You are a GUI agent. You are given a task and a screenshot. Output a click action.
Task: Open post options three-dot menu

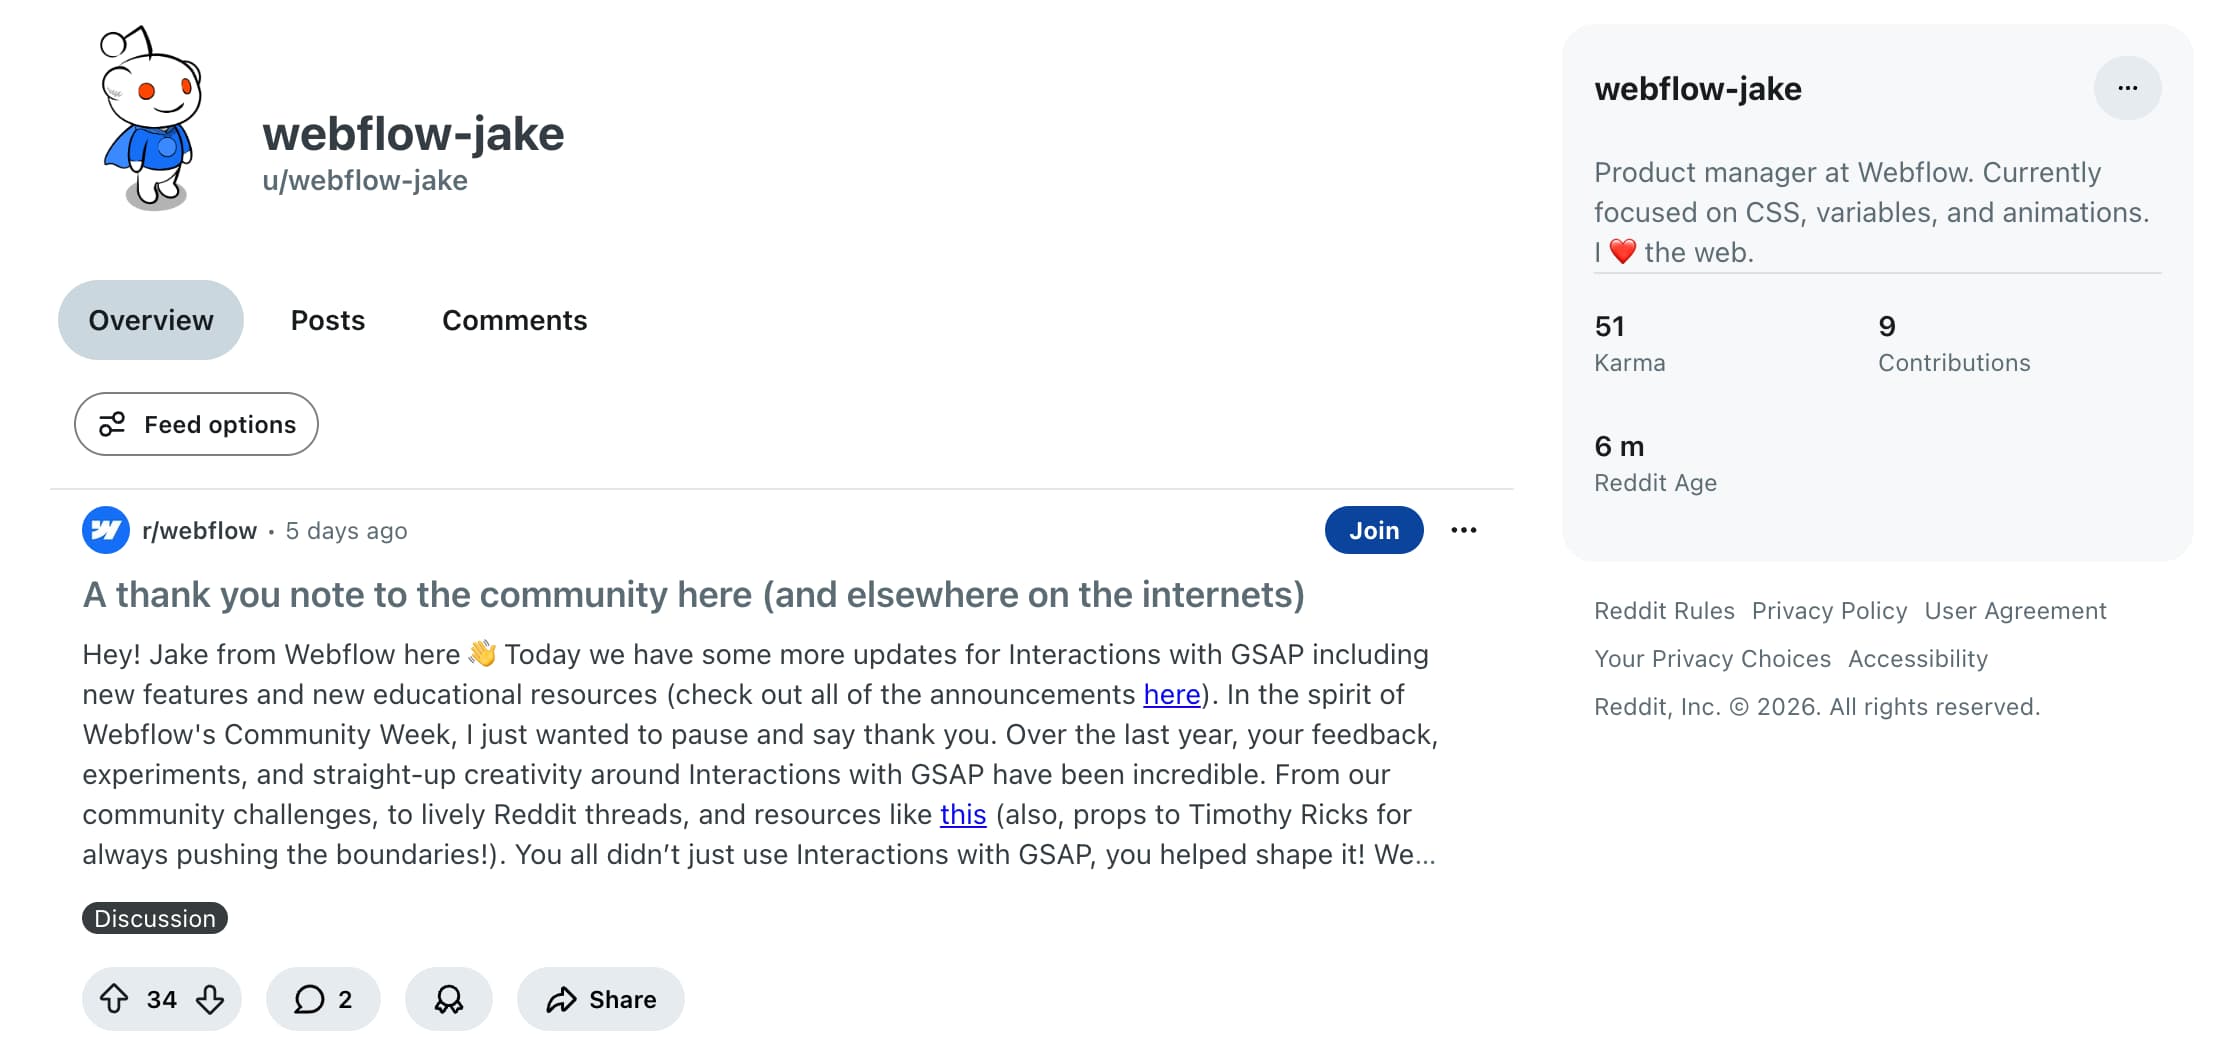(x=1463, y=530)
